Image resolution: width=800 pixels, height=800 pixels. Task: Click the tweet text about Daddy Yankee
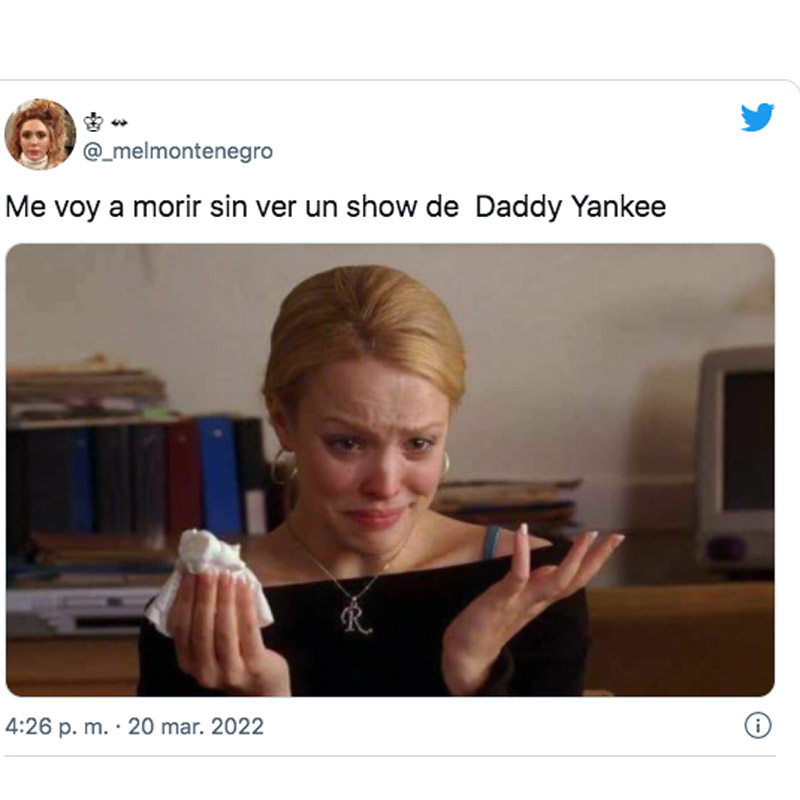point(336,207)
